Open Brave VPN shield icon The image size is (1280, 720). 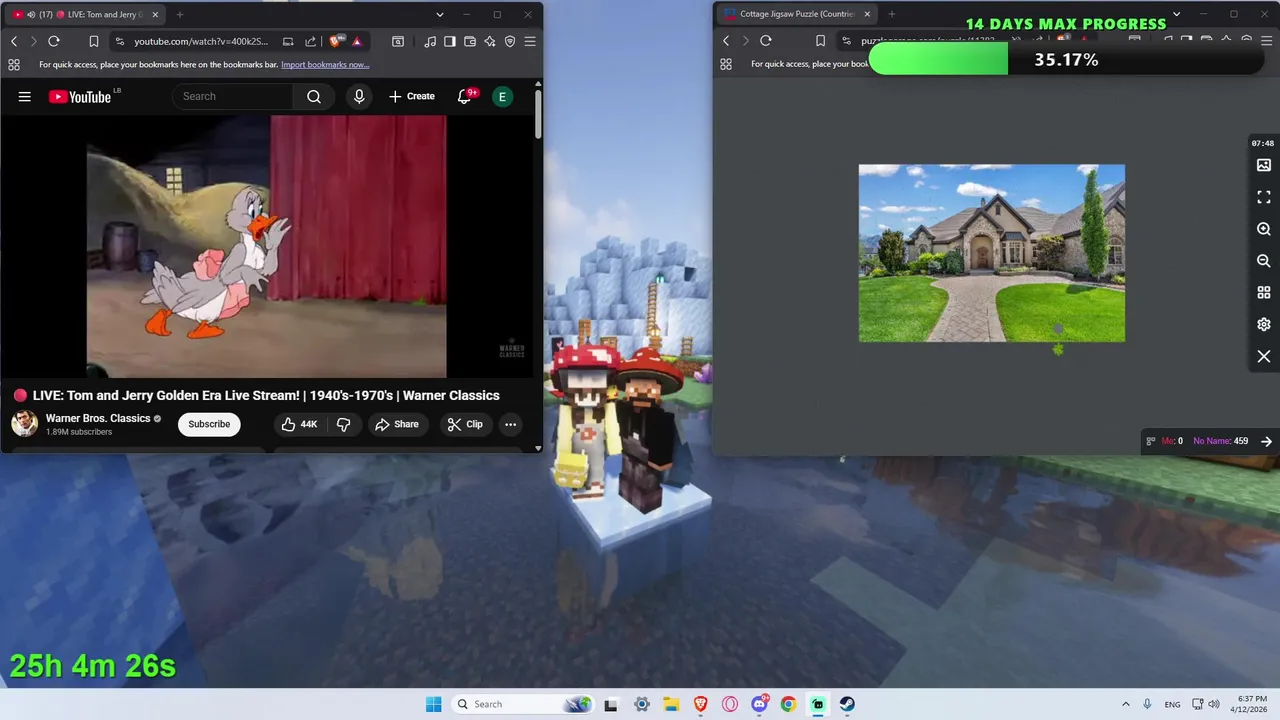pyautogui.click(x=510, y=41)
